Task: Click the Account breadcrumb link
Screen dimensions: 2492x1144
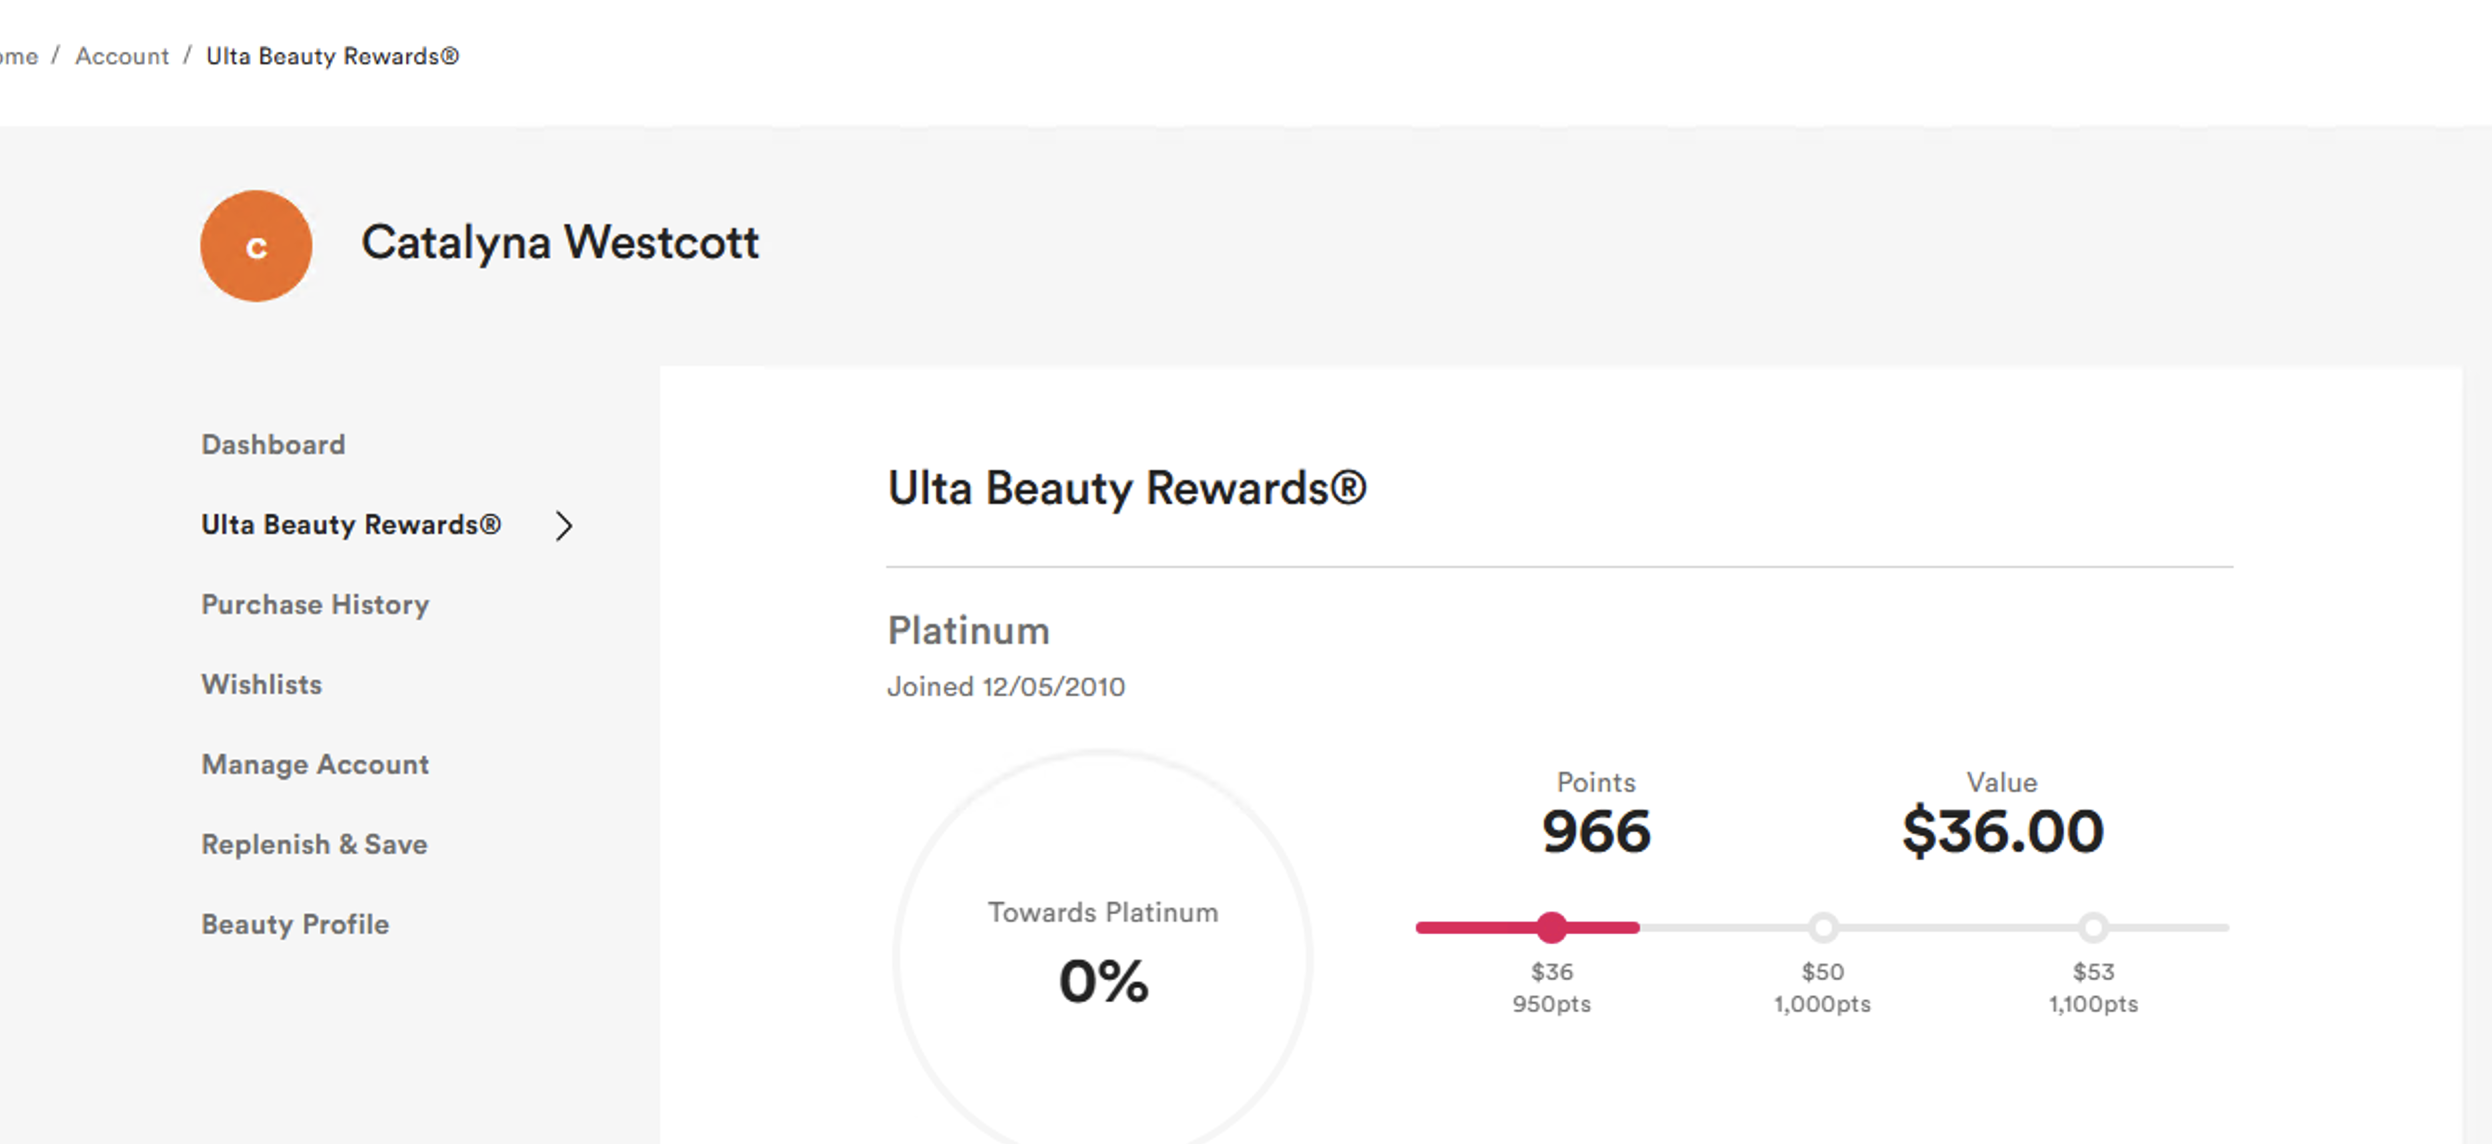Action: click(x=122, y=57)
